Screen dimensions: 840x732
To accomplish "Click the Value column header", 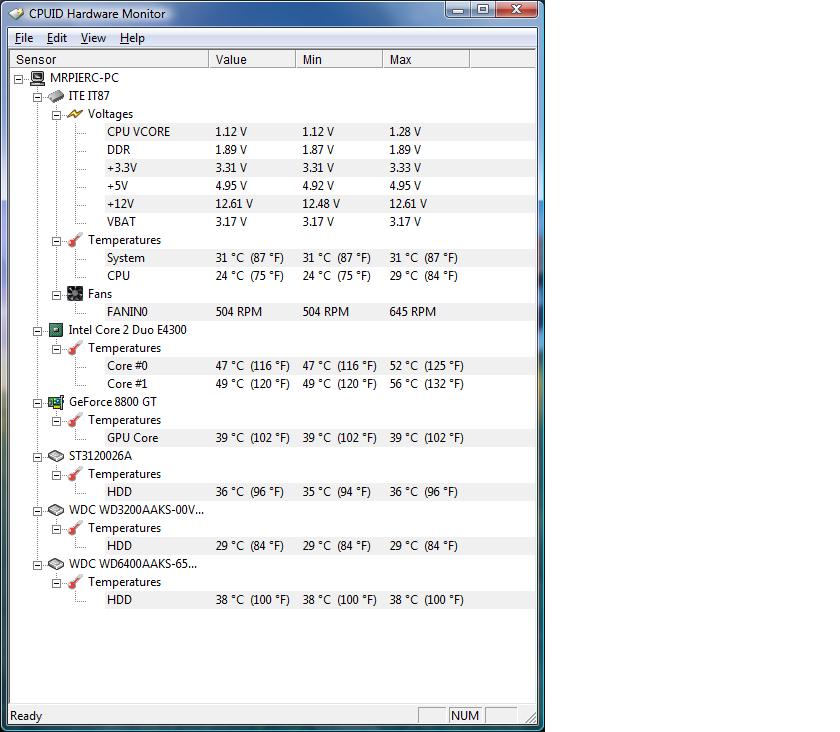I will coord(252,59).
